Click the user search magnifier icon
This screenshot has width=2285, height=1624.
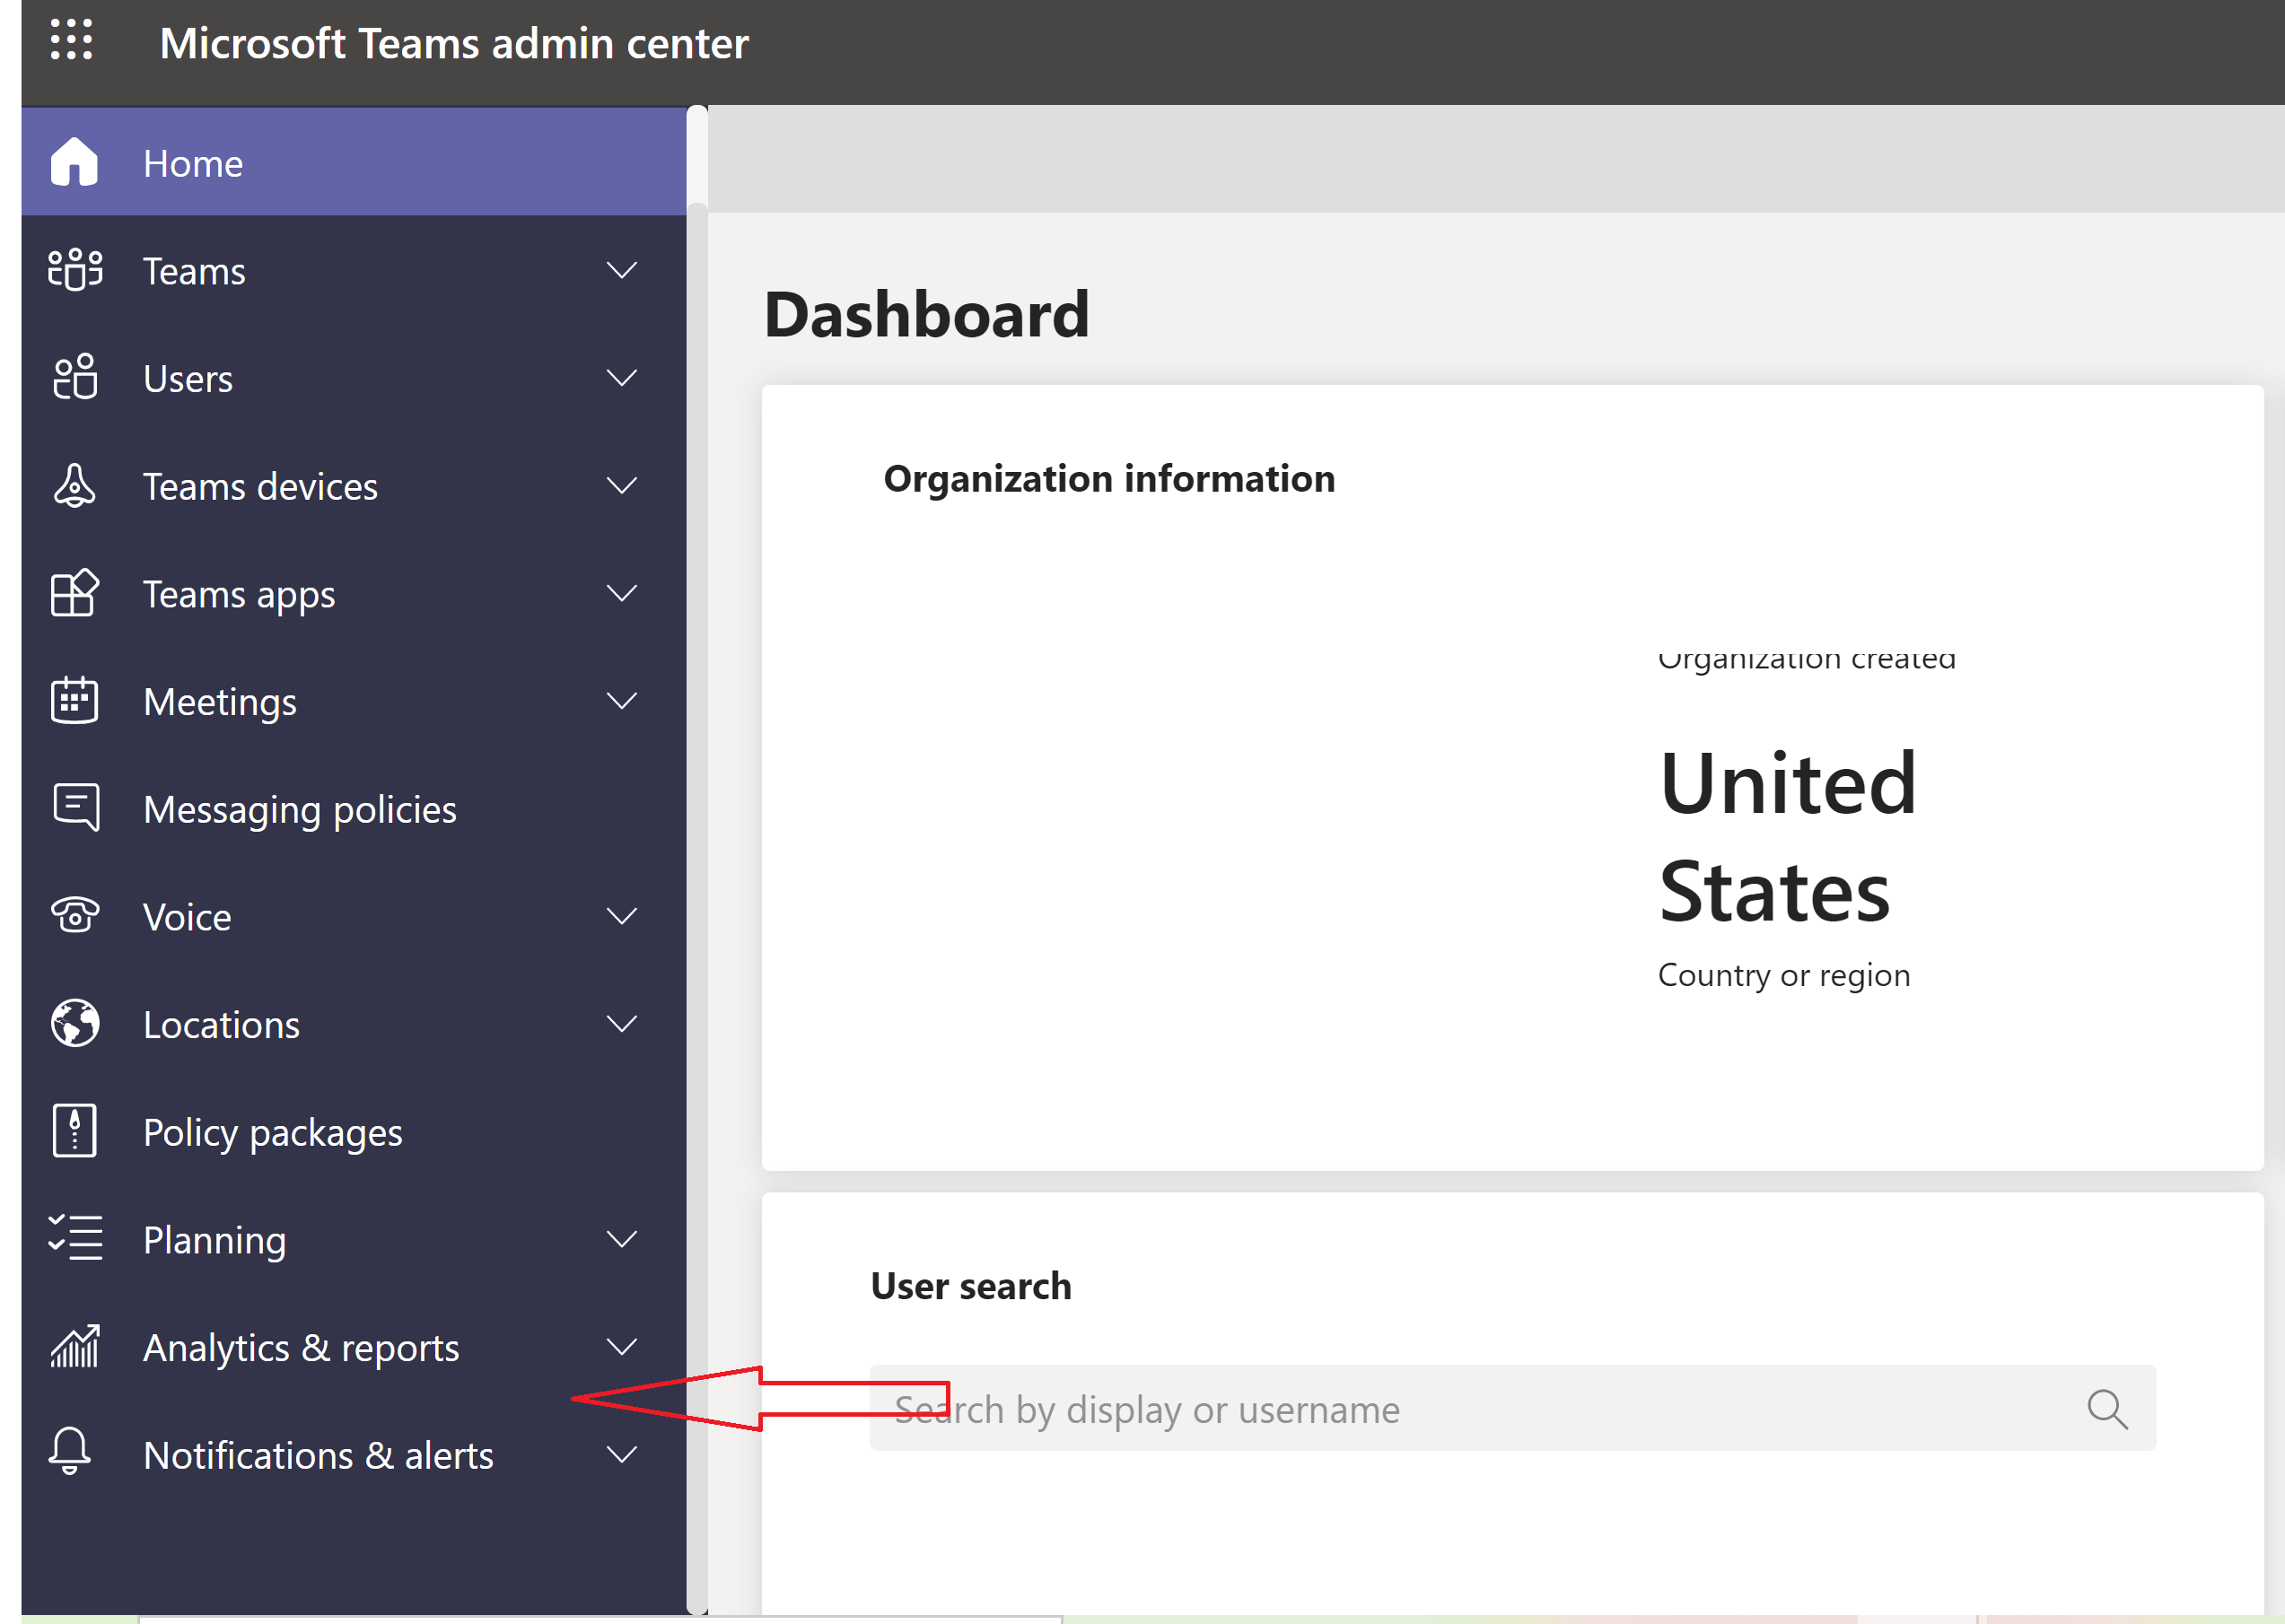pos(2106,1408)
